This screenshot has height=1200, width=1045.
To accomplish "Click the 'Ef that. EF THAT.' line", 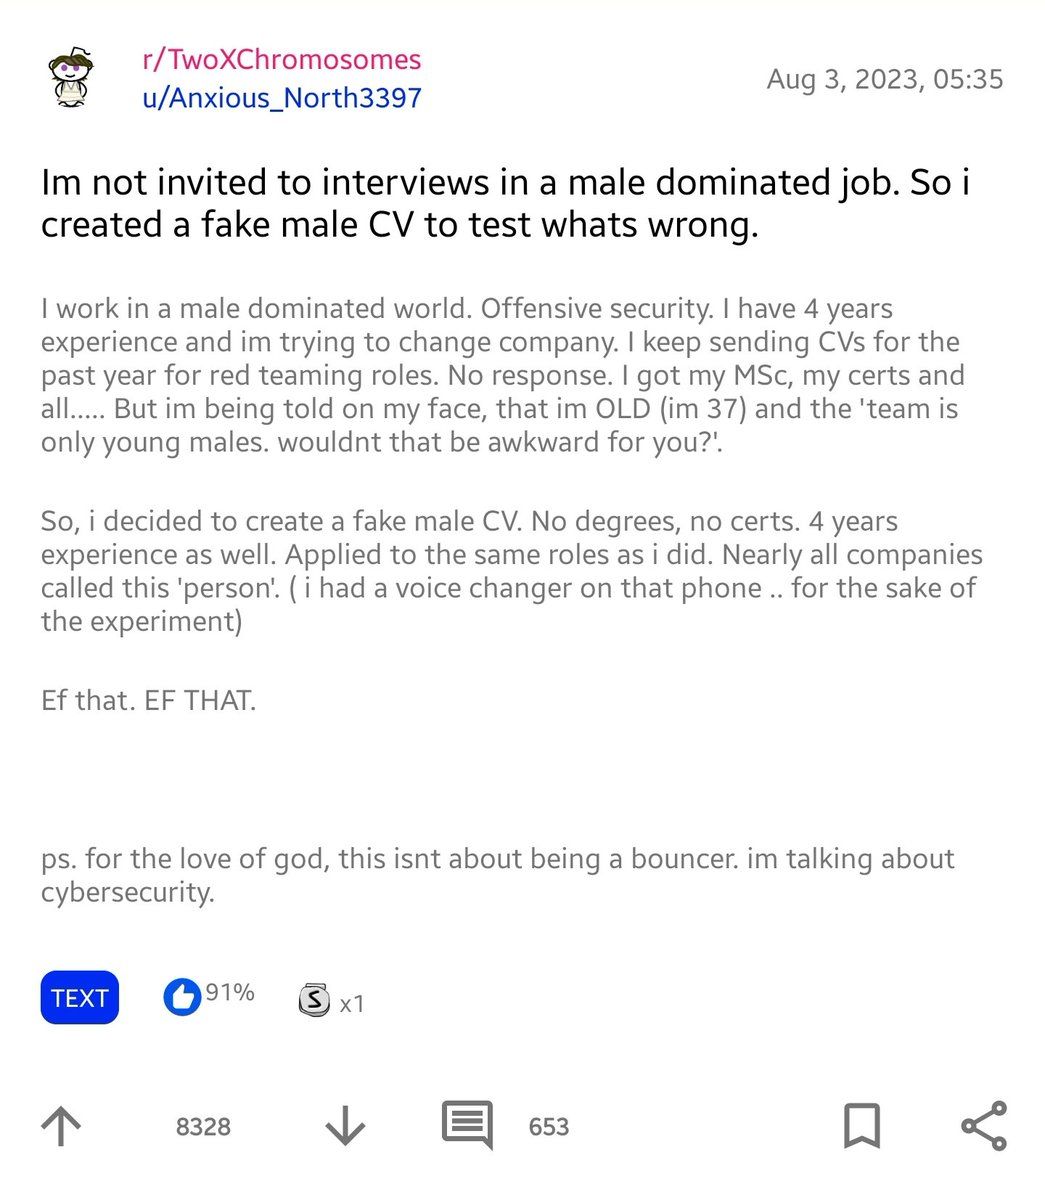I will pos(149,700).
